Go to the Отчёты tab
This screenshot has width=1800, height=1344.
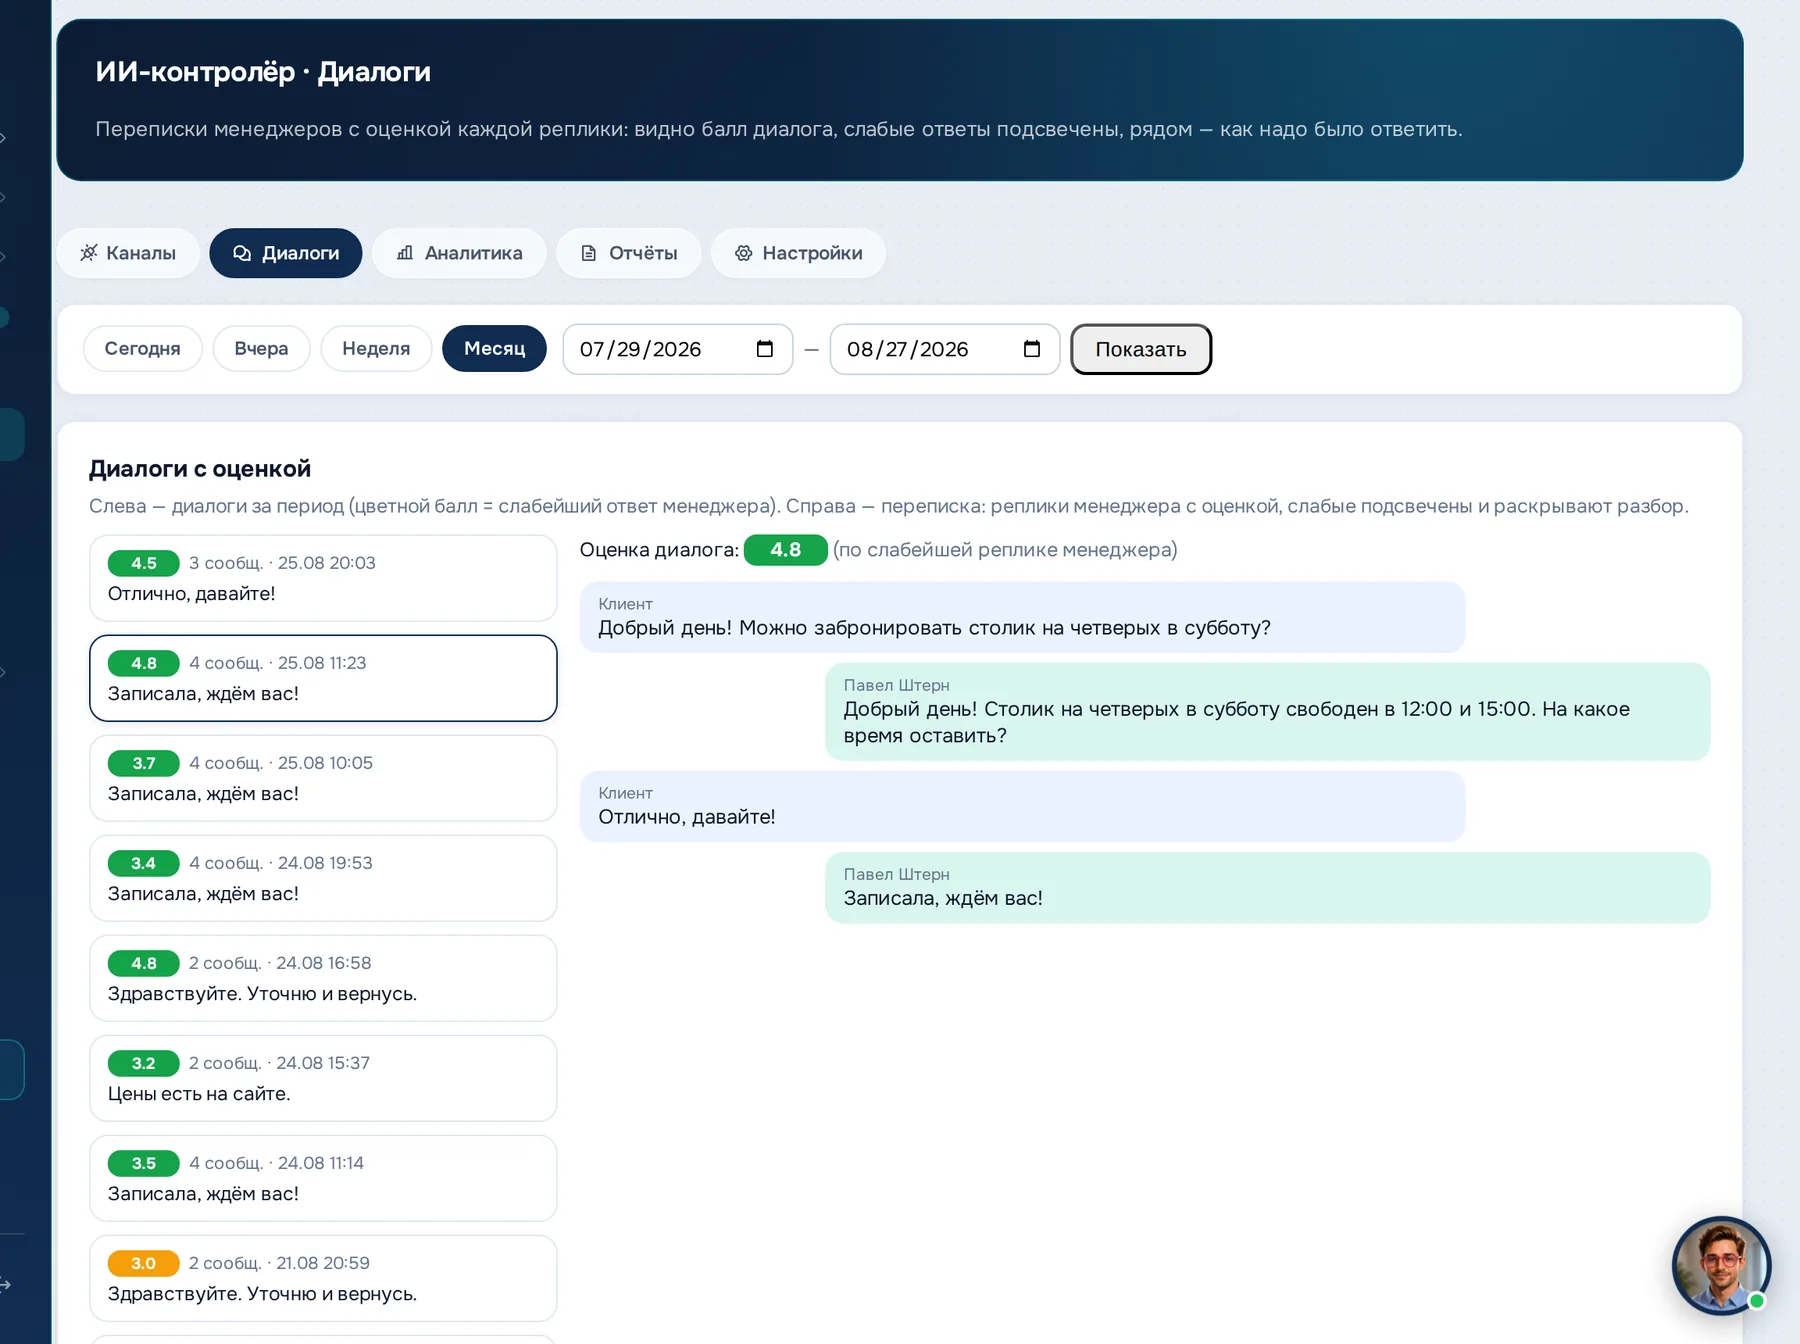[x=629, y=253]
